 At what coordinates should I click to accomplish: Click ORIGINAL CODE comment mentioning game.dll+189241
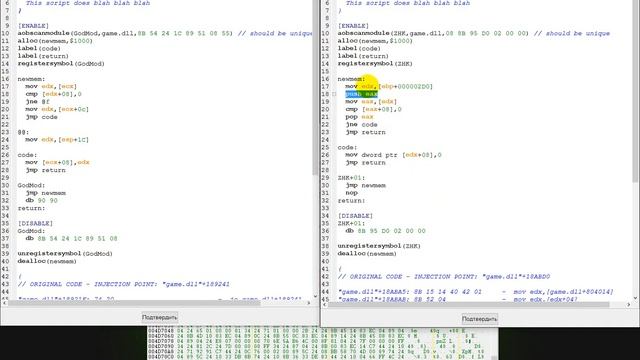[x=124, y=284]
